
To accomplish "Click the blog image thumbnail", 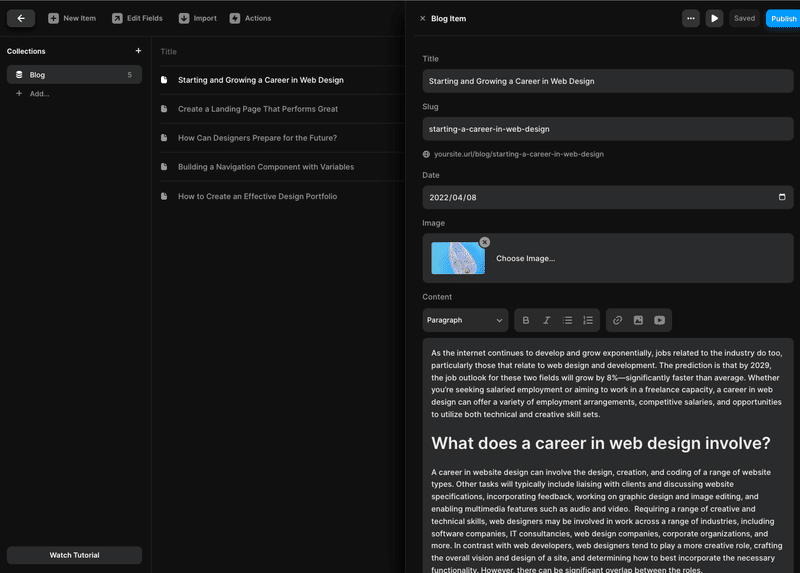I will click(458, 258).
